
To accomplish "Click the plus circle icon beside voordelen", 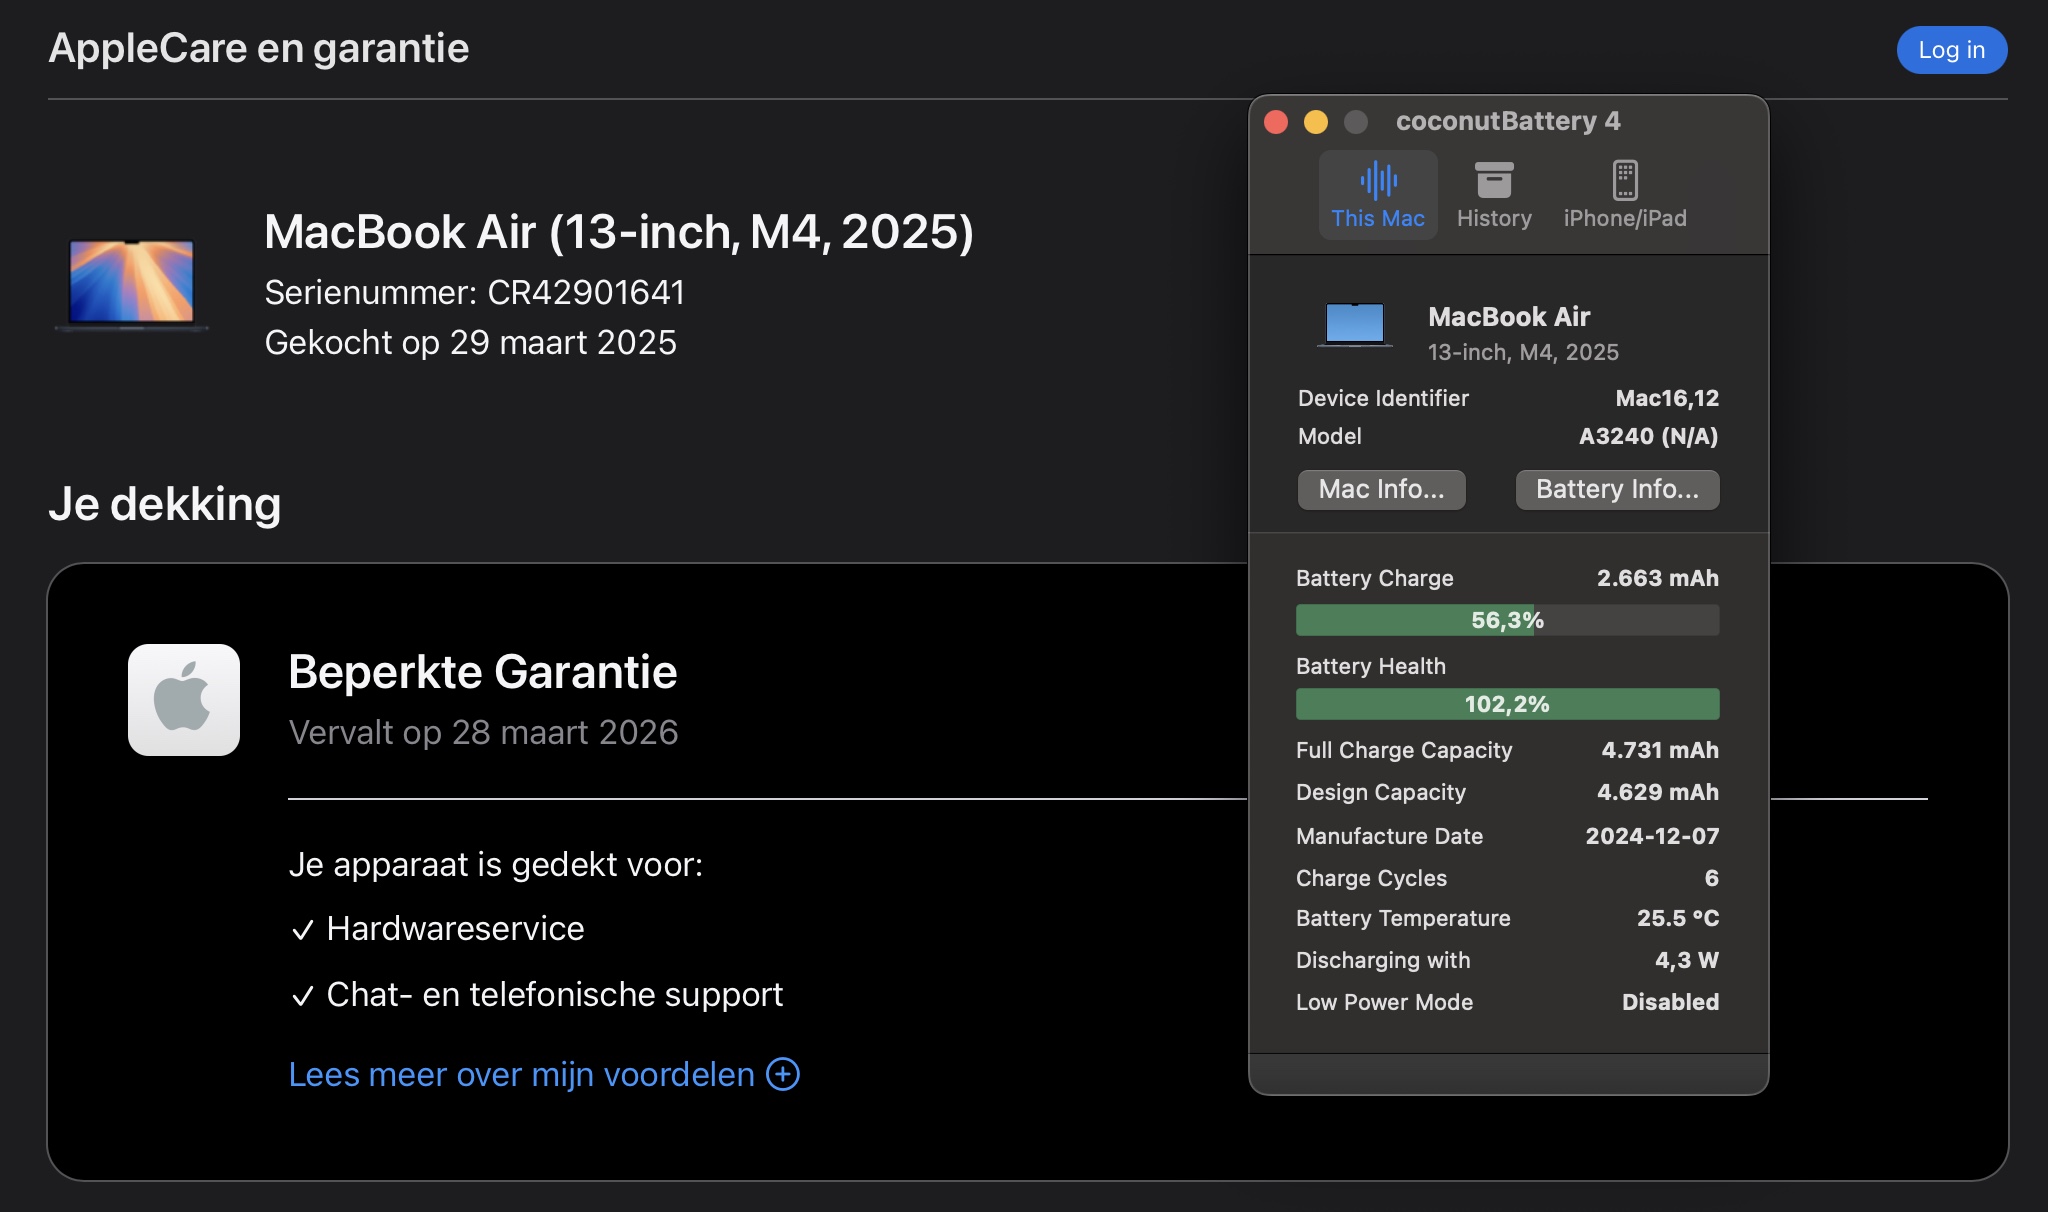I will tap(783, 1074).
